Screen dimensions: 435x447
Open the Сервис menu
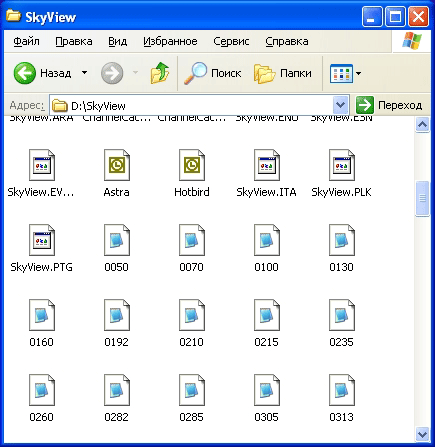(x=231, y=41)
